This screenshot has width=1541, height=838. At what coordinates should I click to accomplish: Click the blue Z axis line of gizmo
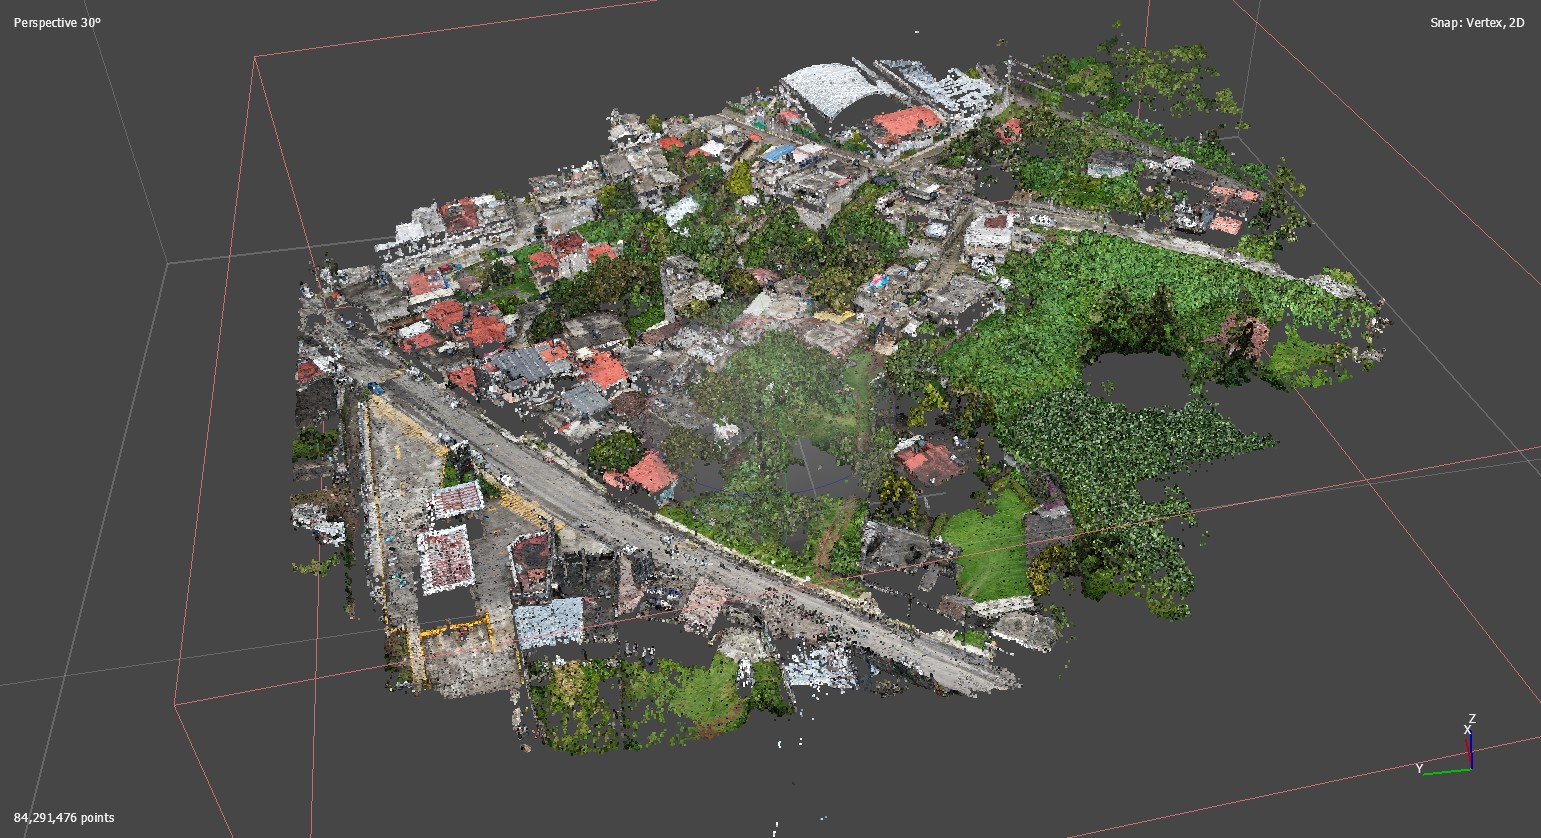[x=1470, y=750]
